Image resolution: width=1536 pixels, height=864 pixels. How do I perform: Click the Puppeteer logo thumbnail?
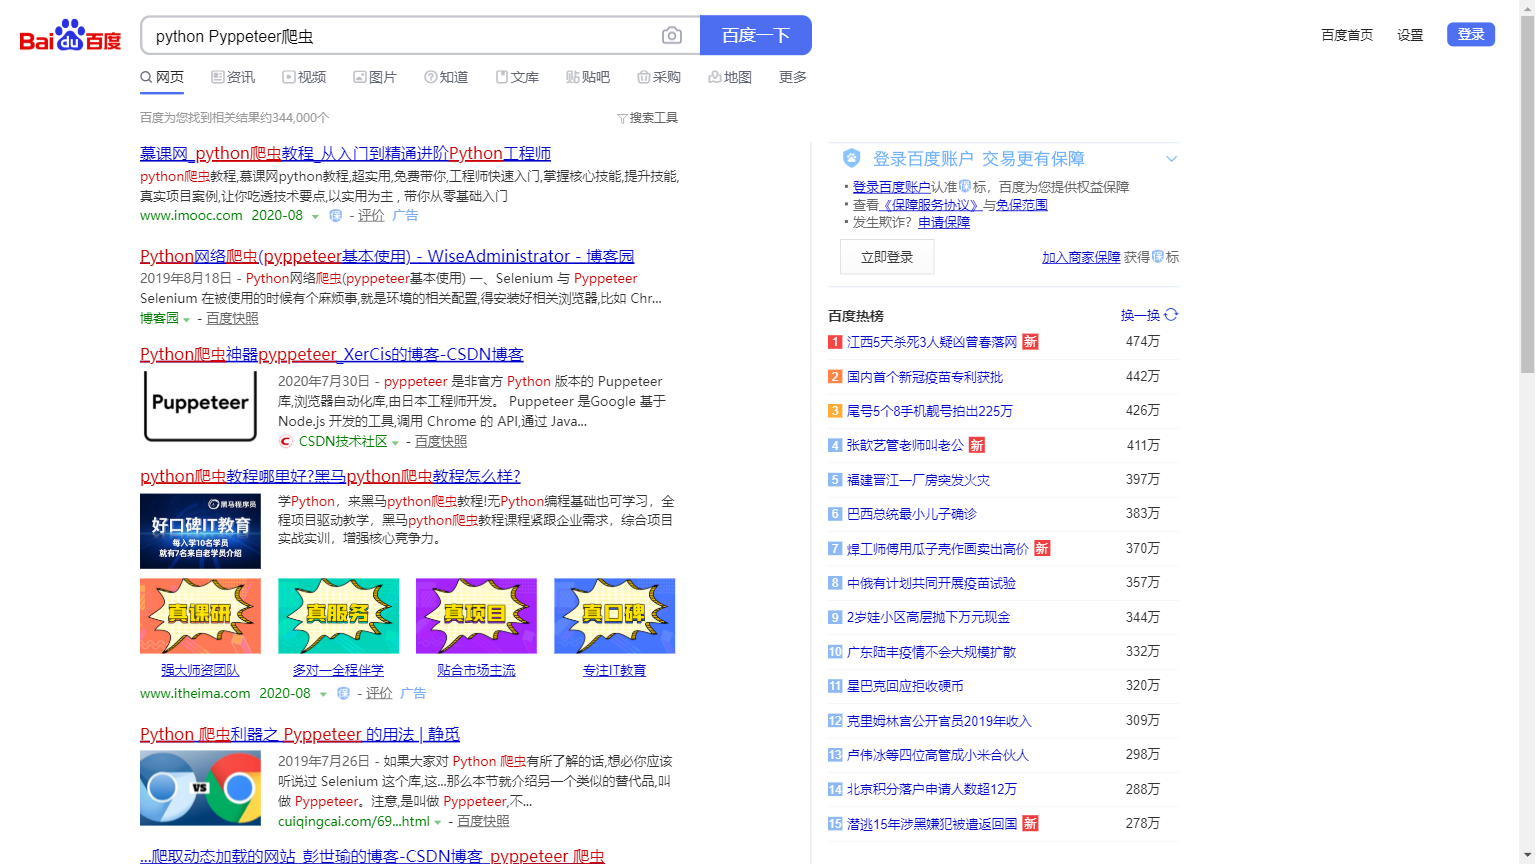coord(200,405)
